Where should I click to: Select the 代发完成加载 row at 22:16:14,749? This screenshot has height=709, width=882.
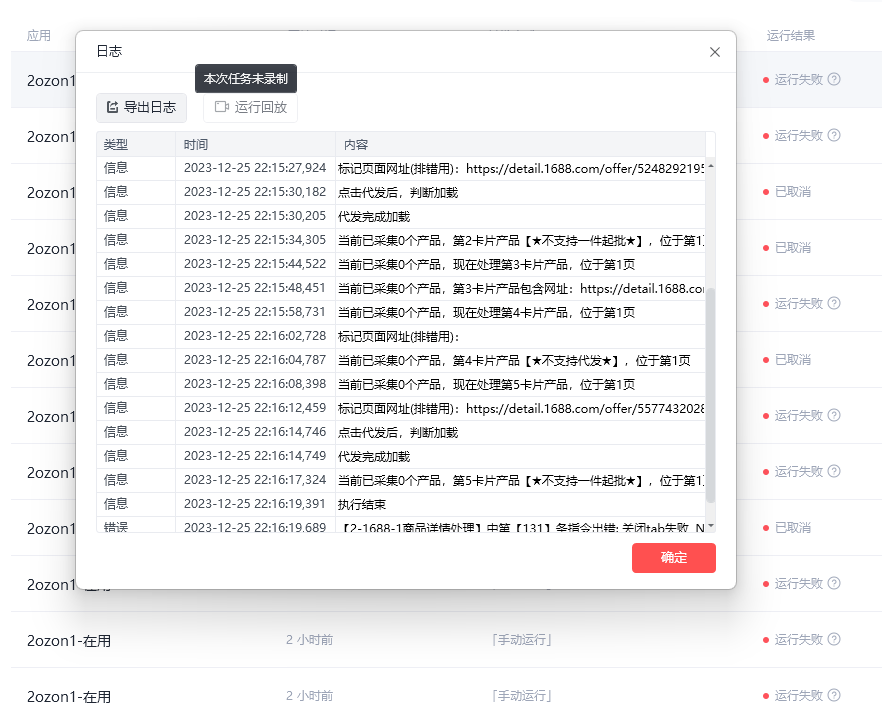(401, 456)
